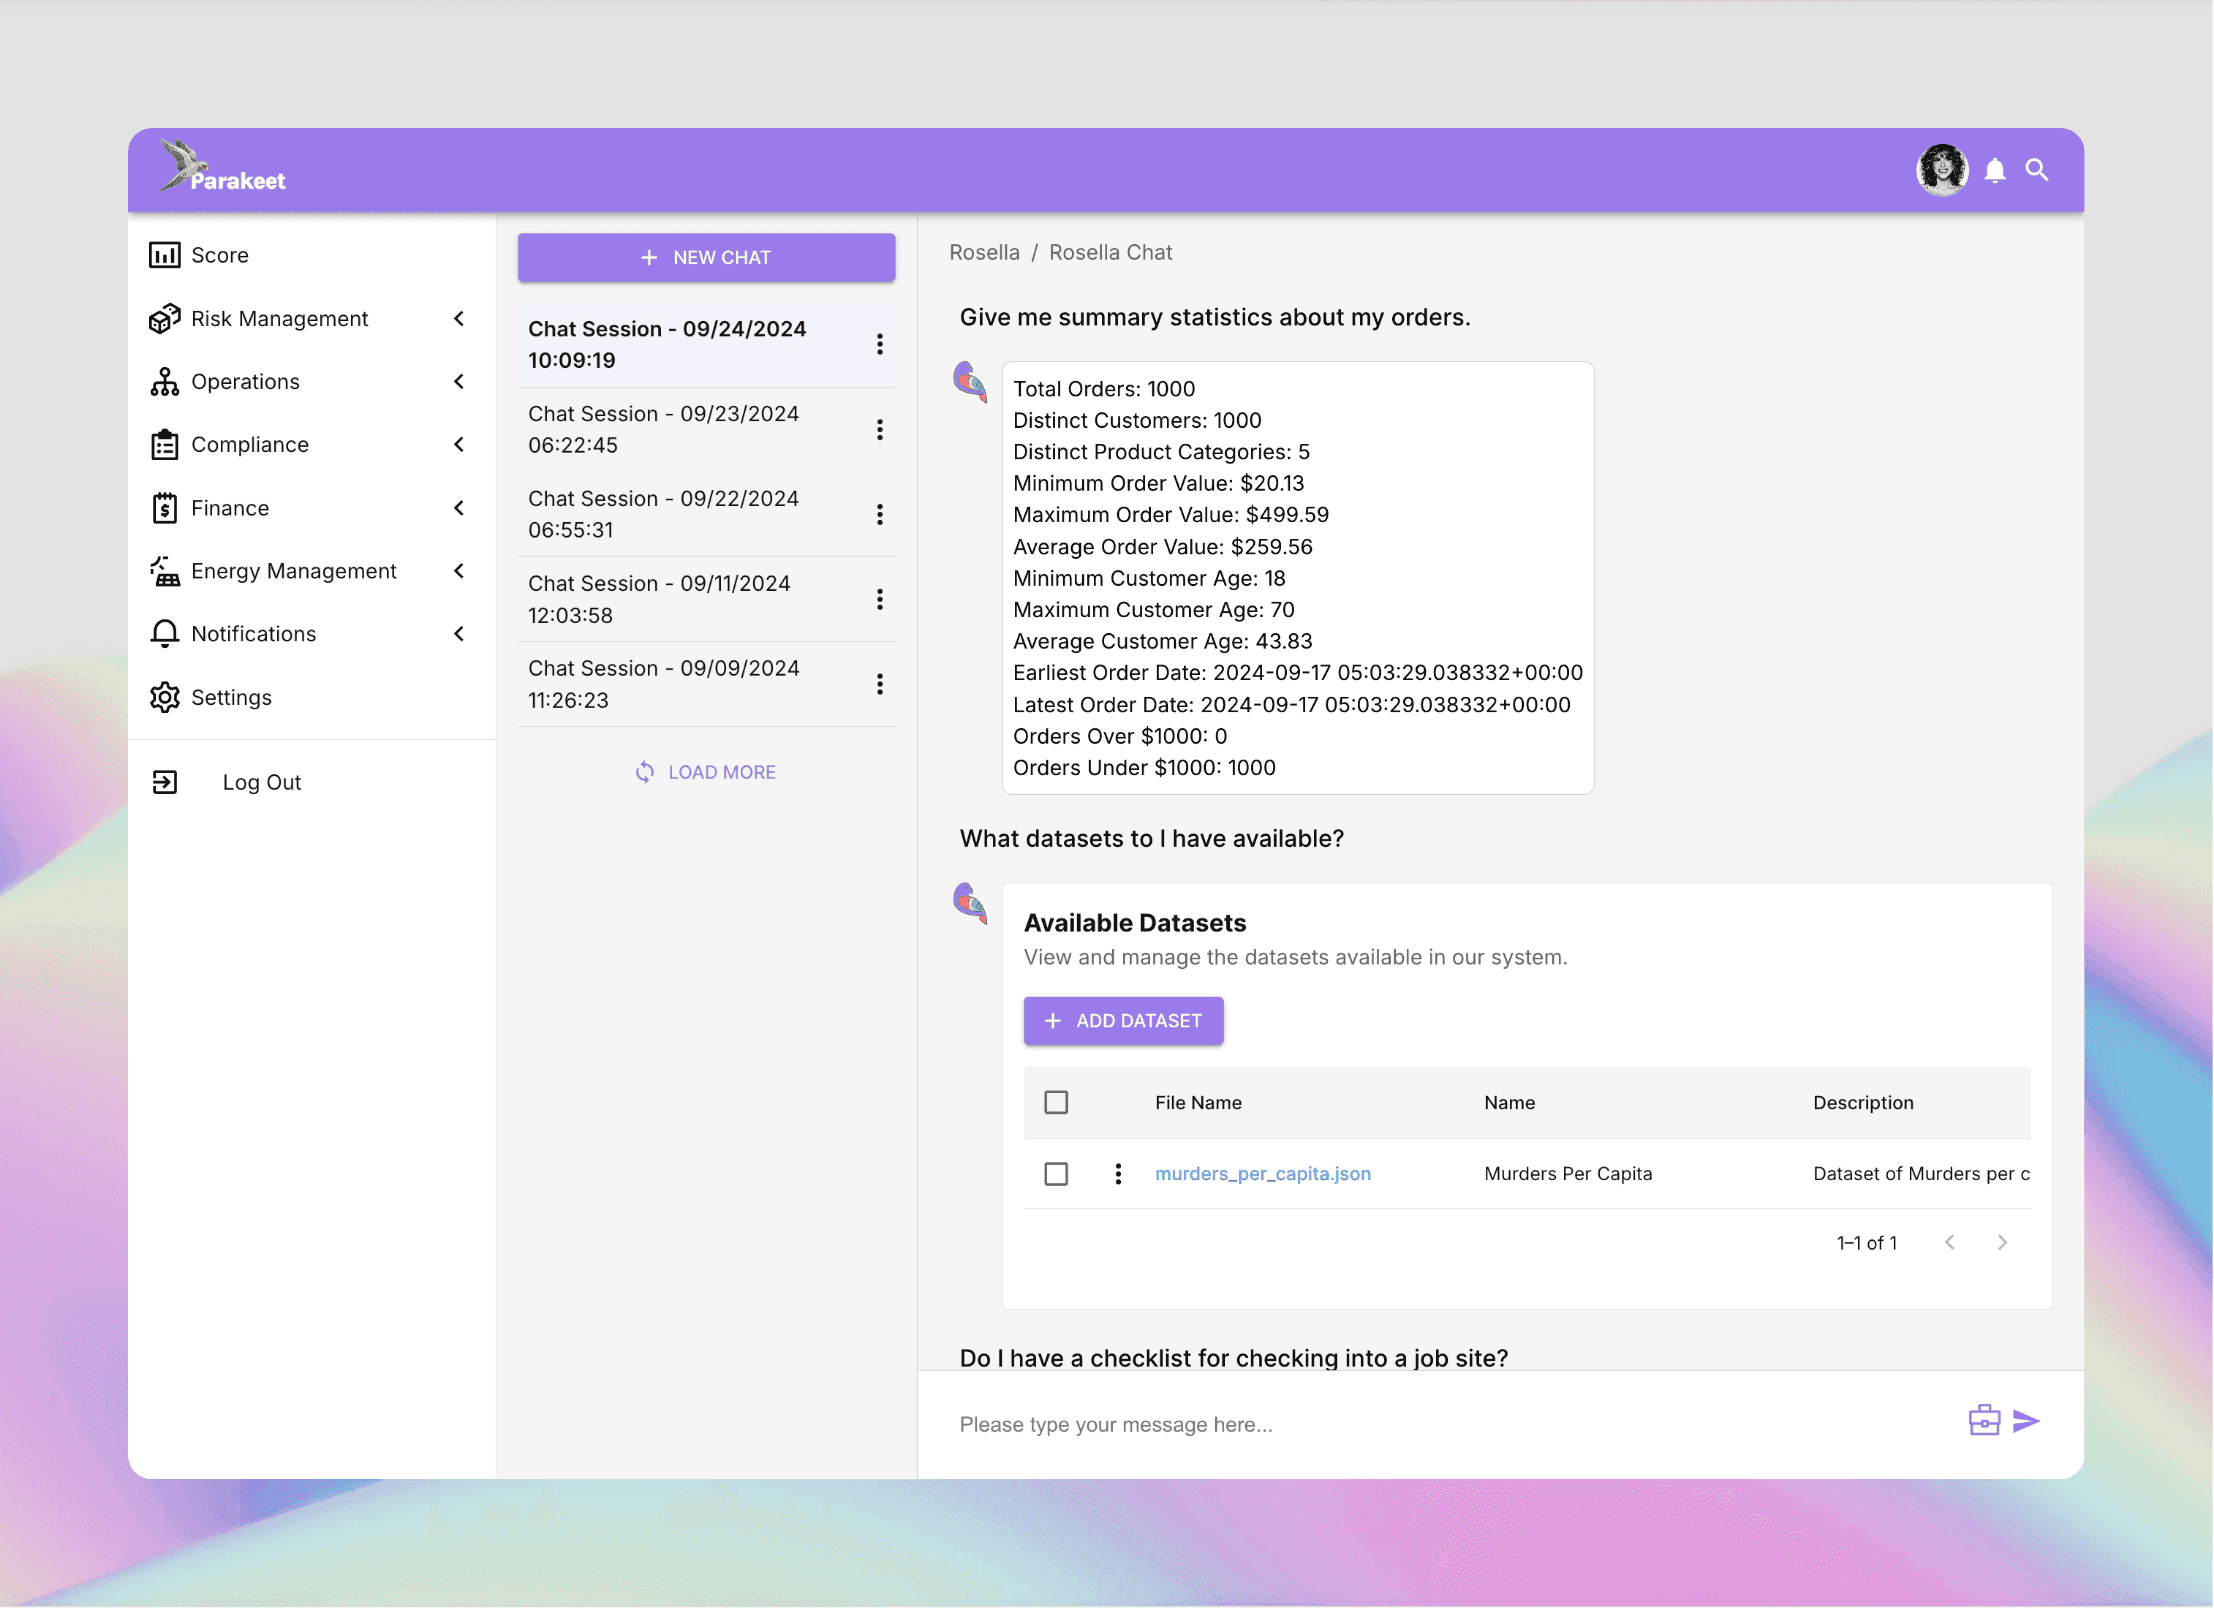The height and width of the screenshot is (1608, 2214).
Task: Open options for 09/22/2024 chat session
Action: pos(880,514)
